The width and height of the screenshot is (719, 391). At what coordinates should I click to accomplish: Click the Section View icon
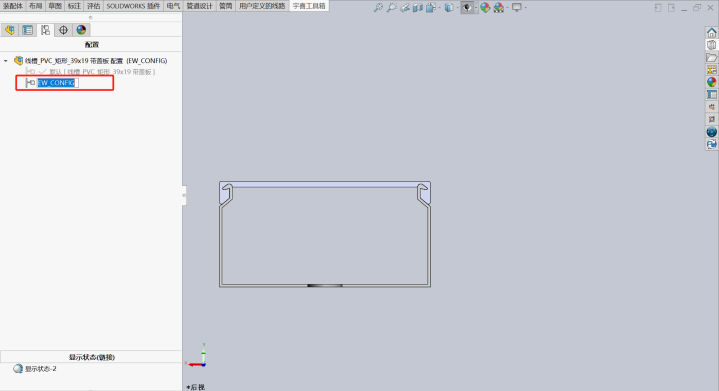point(417,7)
